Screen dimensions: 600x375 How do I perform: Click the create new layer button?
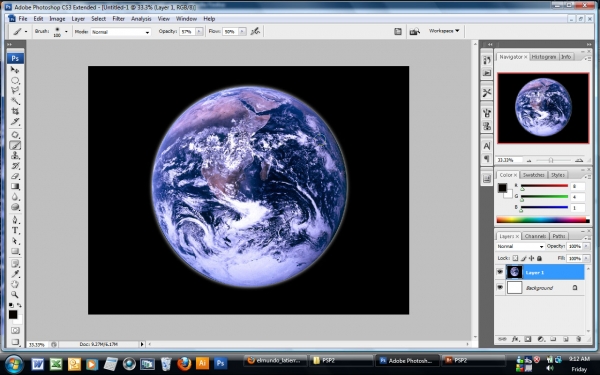(x=566, y=339)
